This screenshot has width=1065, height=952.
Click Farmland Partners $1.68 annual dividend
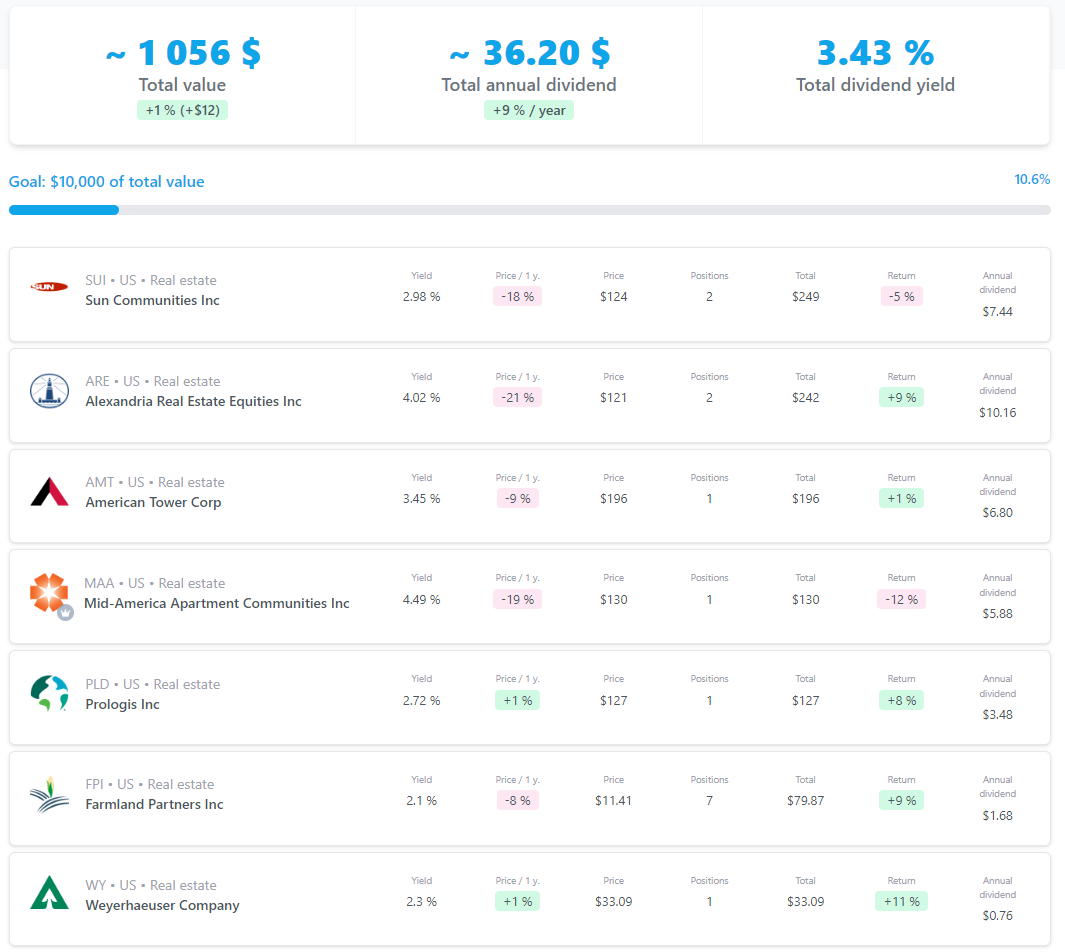(998, 816)
